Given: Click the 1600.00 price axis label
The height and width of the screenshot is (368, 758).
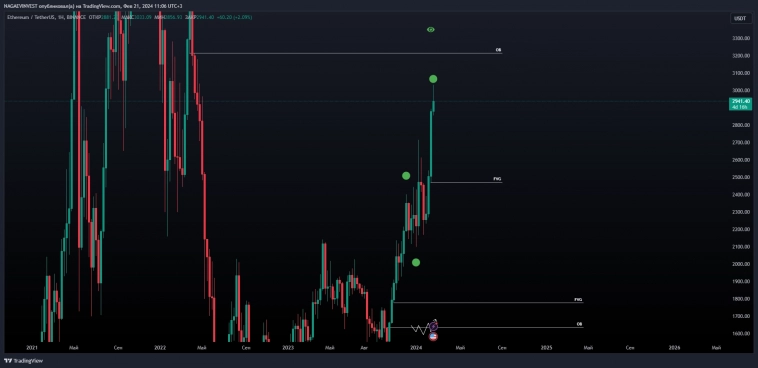Looking at the screenshot, I should click(x=741, y=334).
